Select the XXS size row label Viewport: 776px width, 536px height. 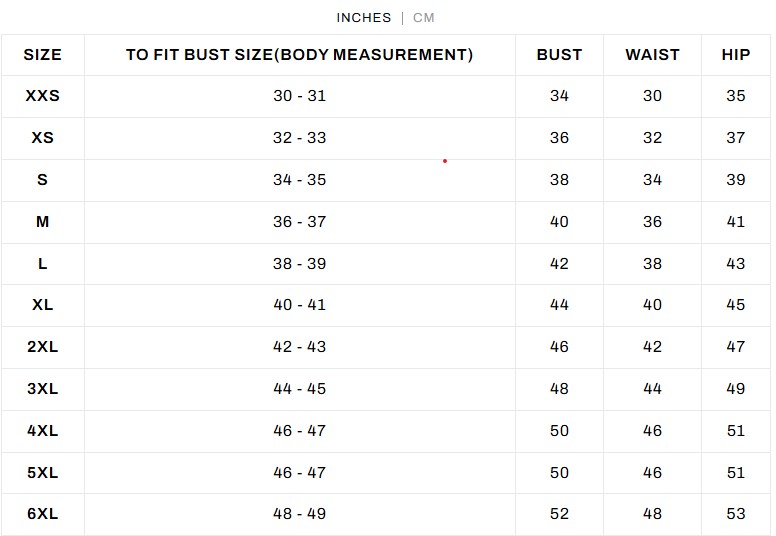[x=42, y=96]
